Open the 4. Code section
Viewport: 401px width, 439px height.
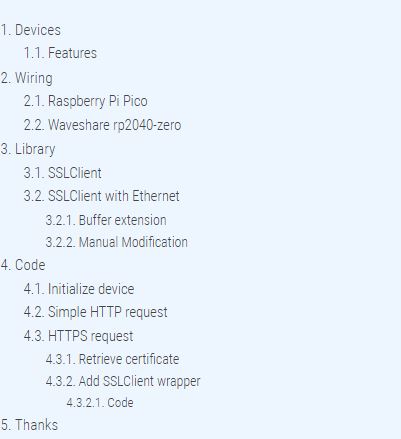23,265
